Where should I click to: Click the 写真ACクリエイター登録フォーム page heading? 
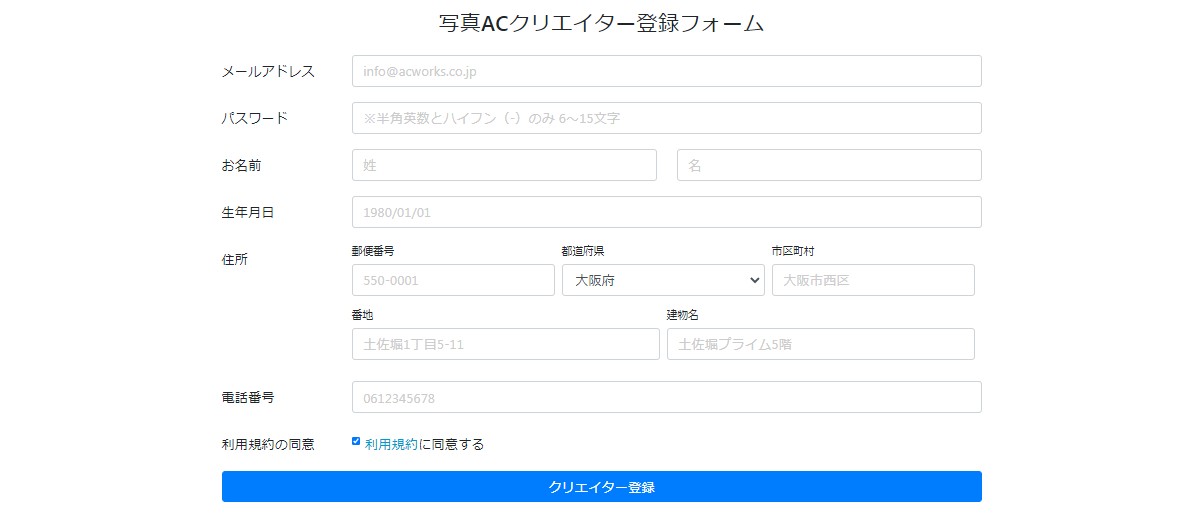[x=601, y=23]
